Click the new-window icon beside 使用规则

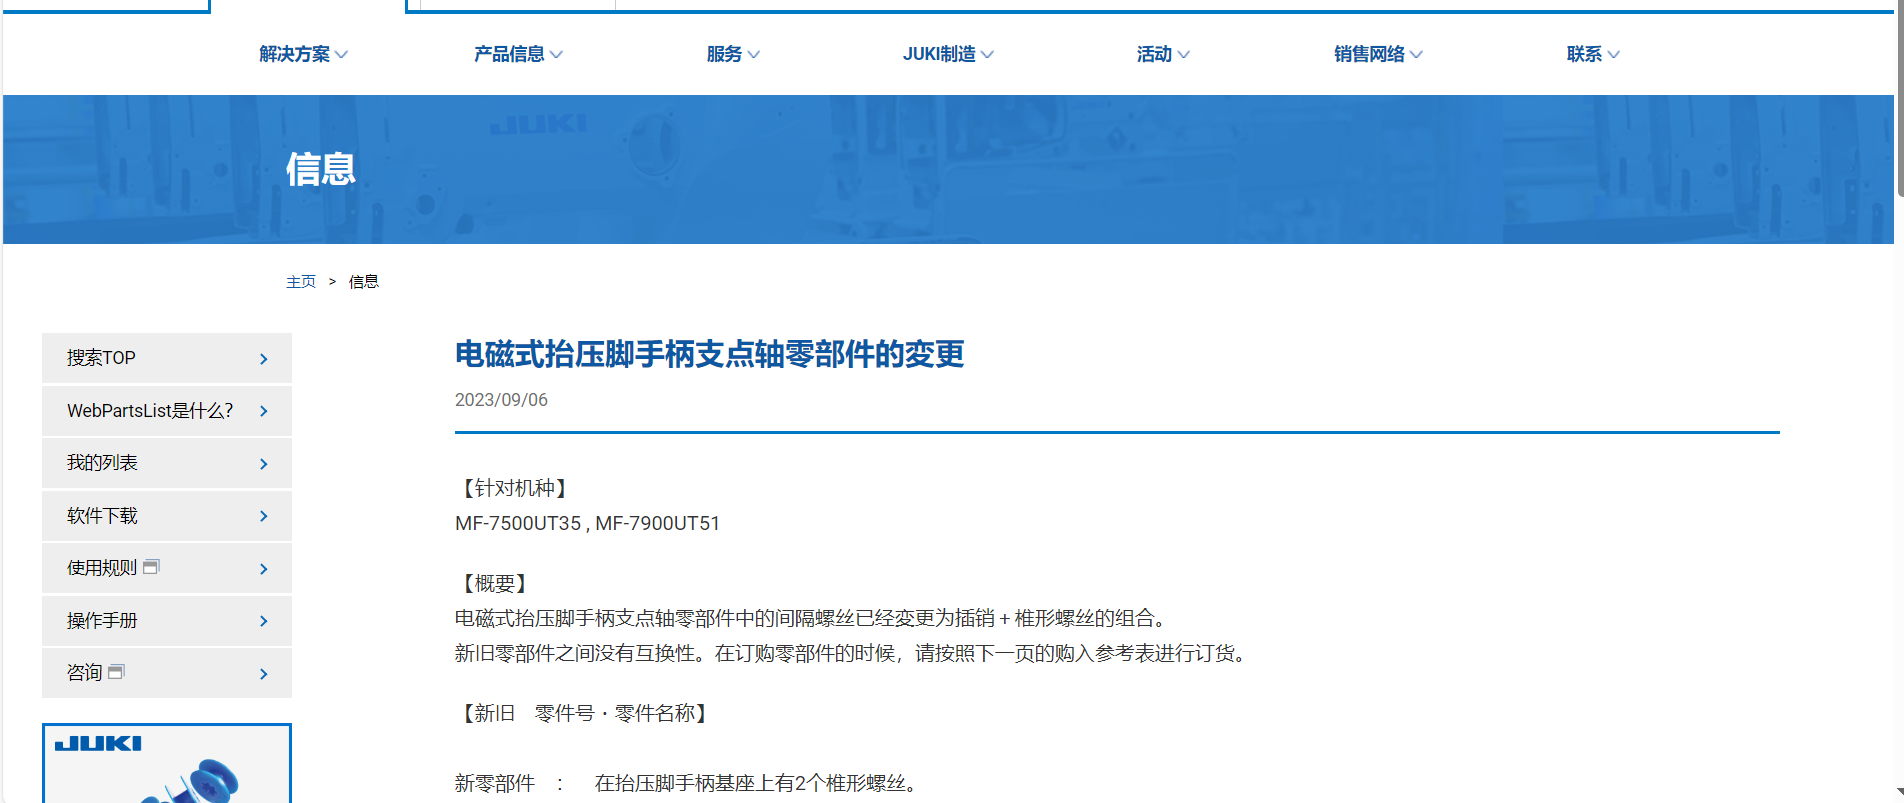[x=151, y=567]
